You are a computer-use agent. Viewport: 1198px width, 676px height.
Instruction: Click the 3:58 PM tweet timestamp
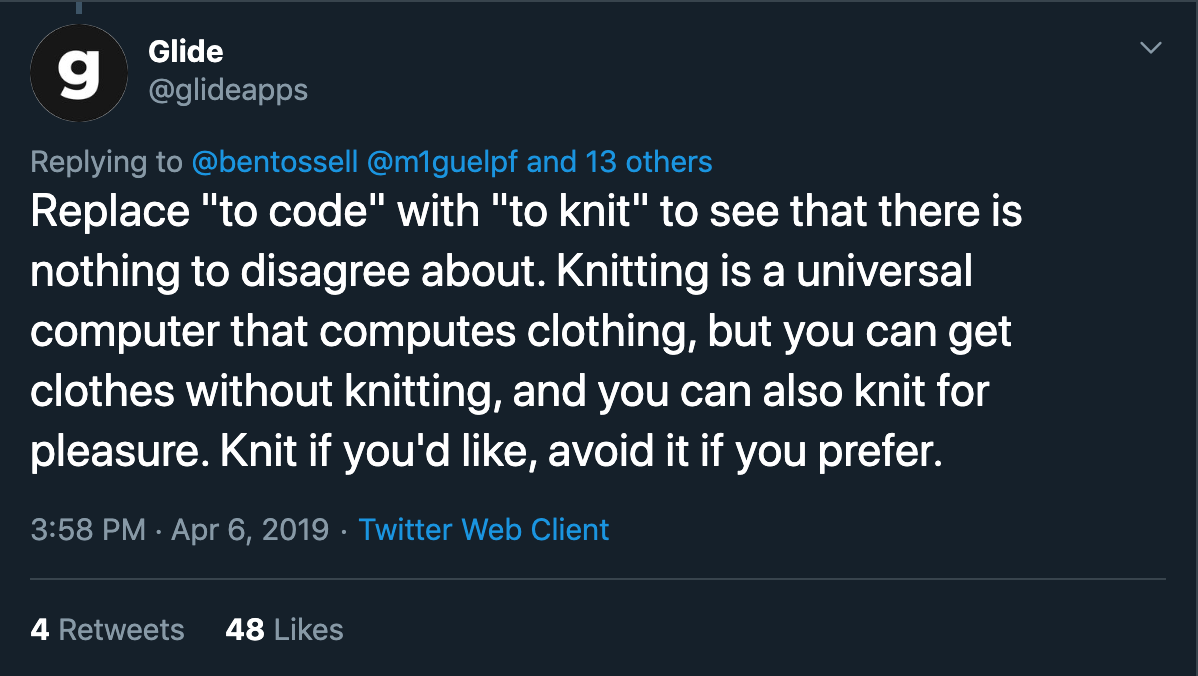pos(88,529)
